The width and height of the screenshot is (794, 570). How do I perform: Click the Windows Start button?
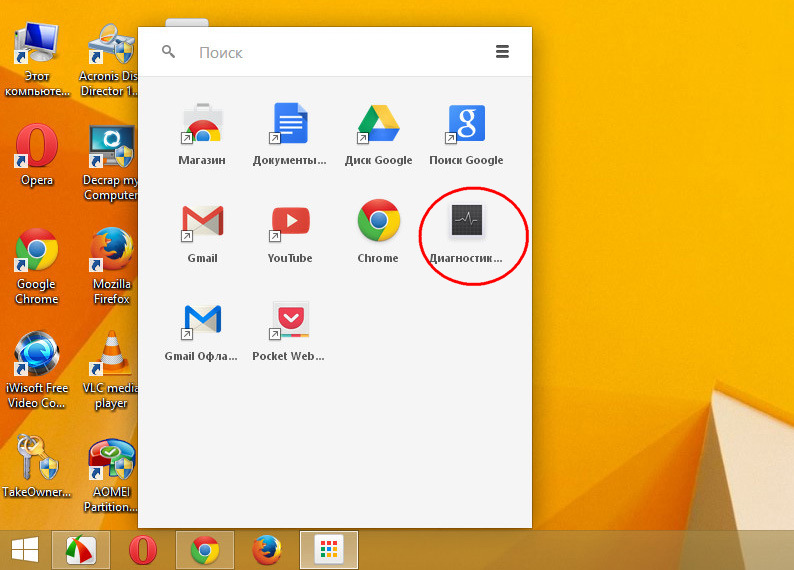pyautogui.click(x=25, y=550)
